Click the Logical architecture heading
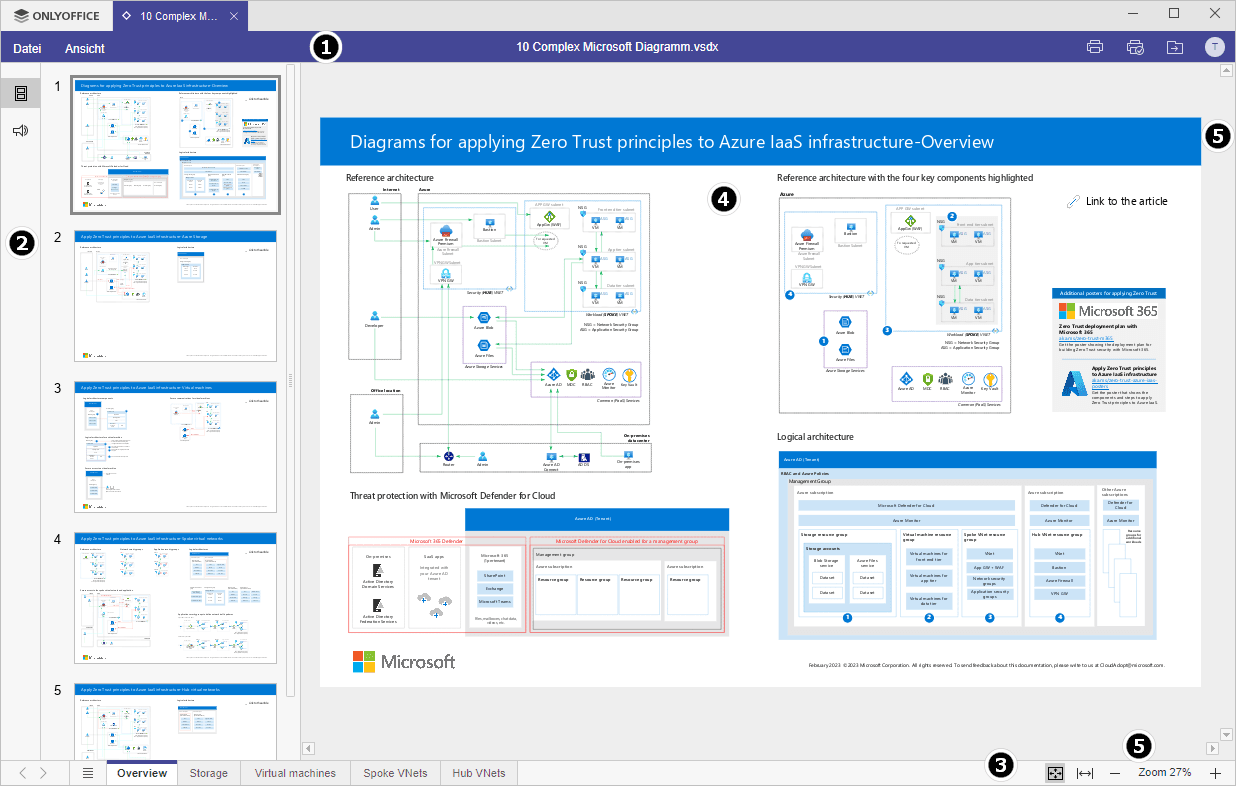 815,437
